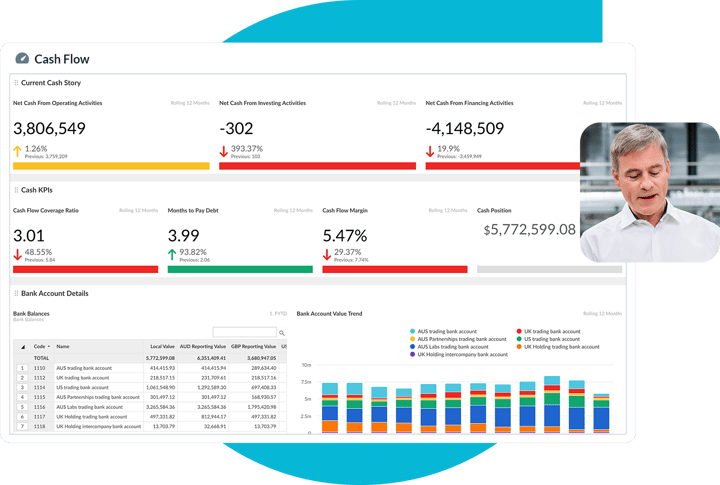
Task: Click the Cash Flow dashboard gauge icon
Action: [22, 58]
